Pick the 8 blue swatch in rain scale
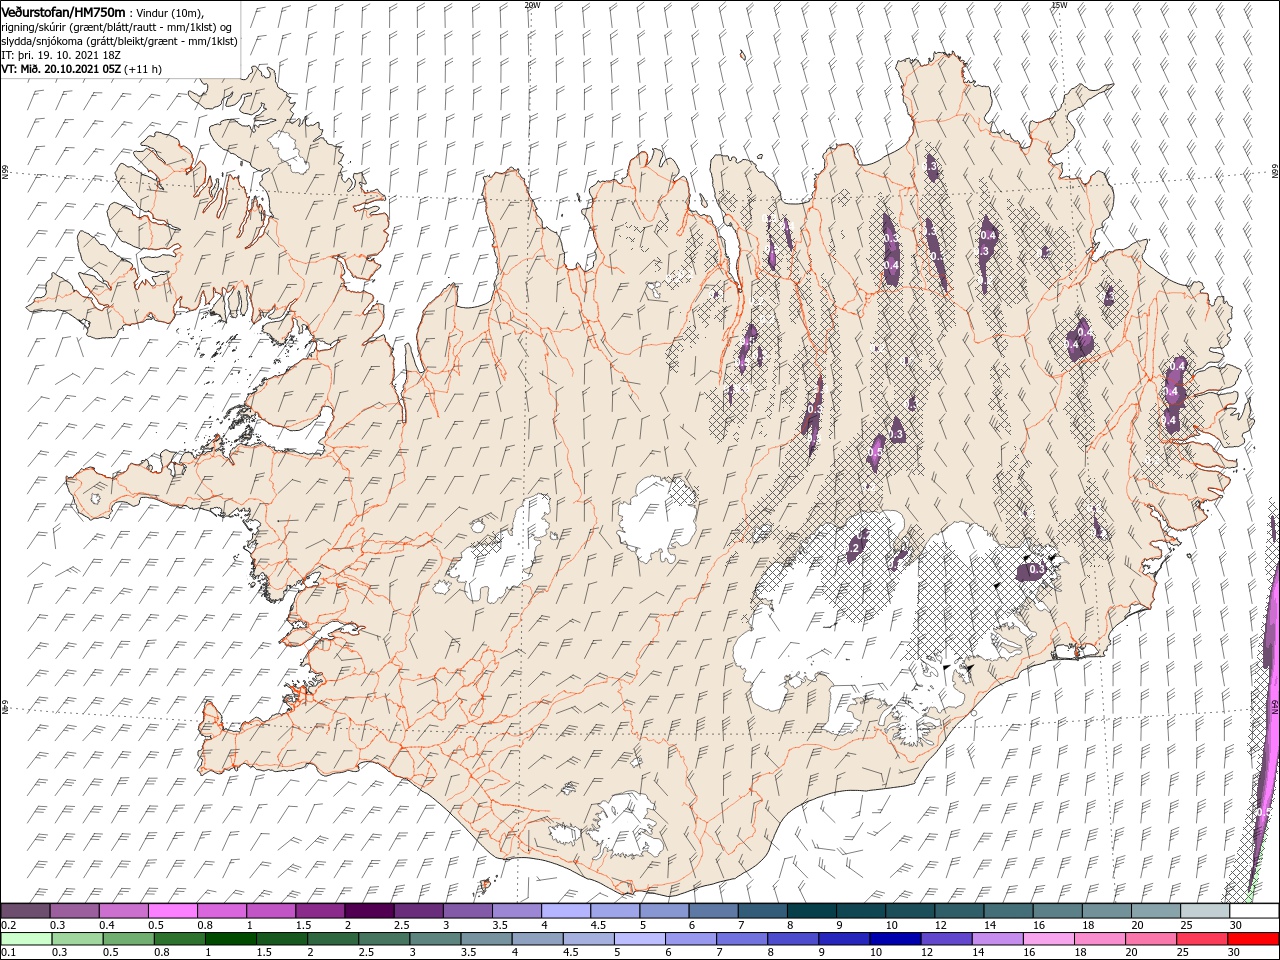The width and height of the screenshot is (1280, 960). click(x=793, y=938)
